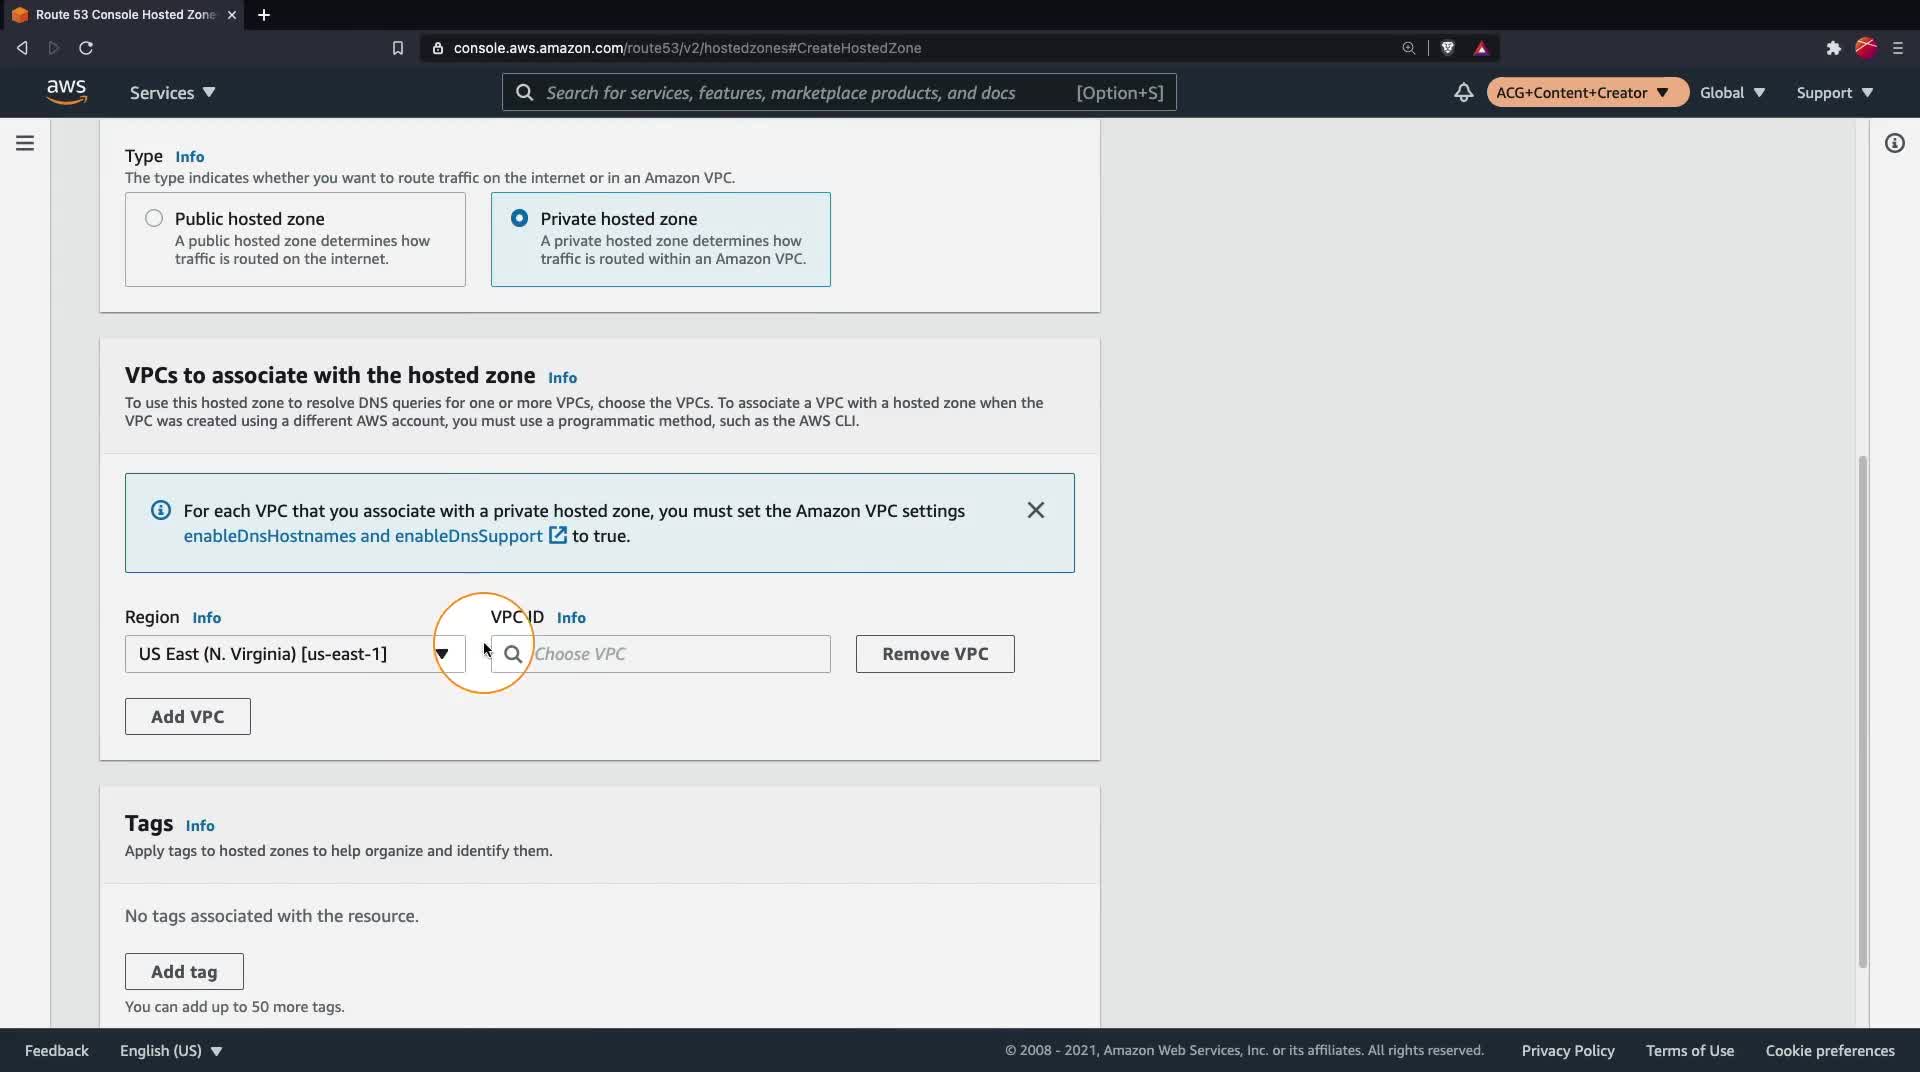Click the address bar lock icon
Image resolution: width=1920 pixels, height=1072 pixels.
(437, 48)
